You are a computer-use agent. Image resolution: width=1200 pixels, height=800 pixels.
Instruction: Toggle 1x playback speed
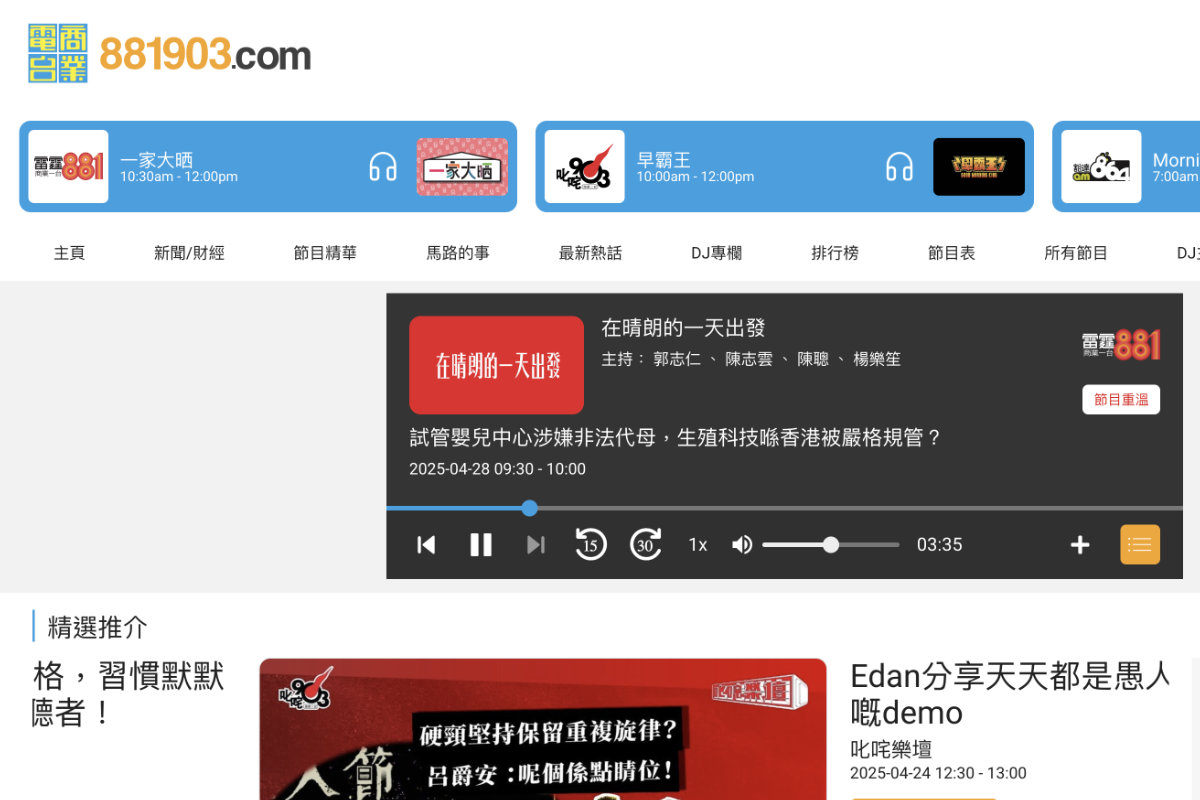[697, 544]
